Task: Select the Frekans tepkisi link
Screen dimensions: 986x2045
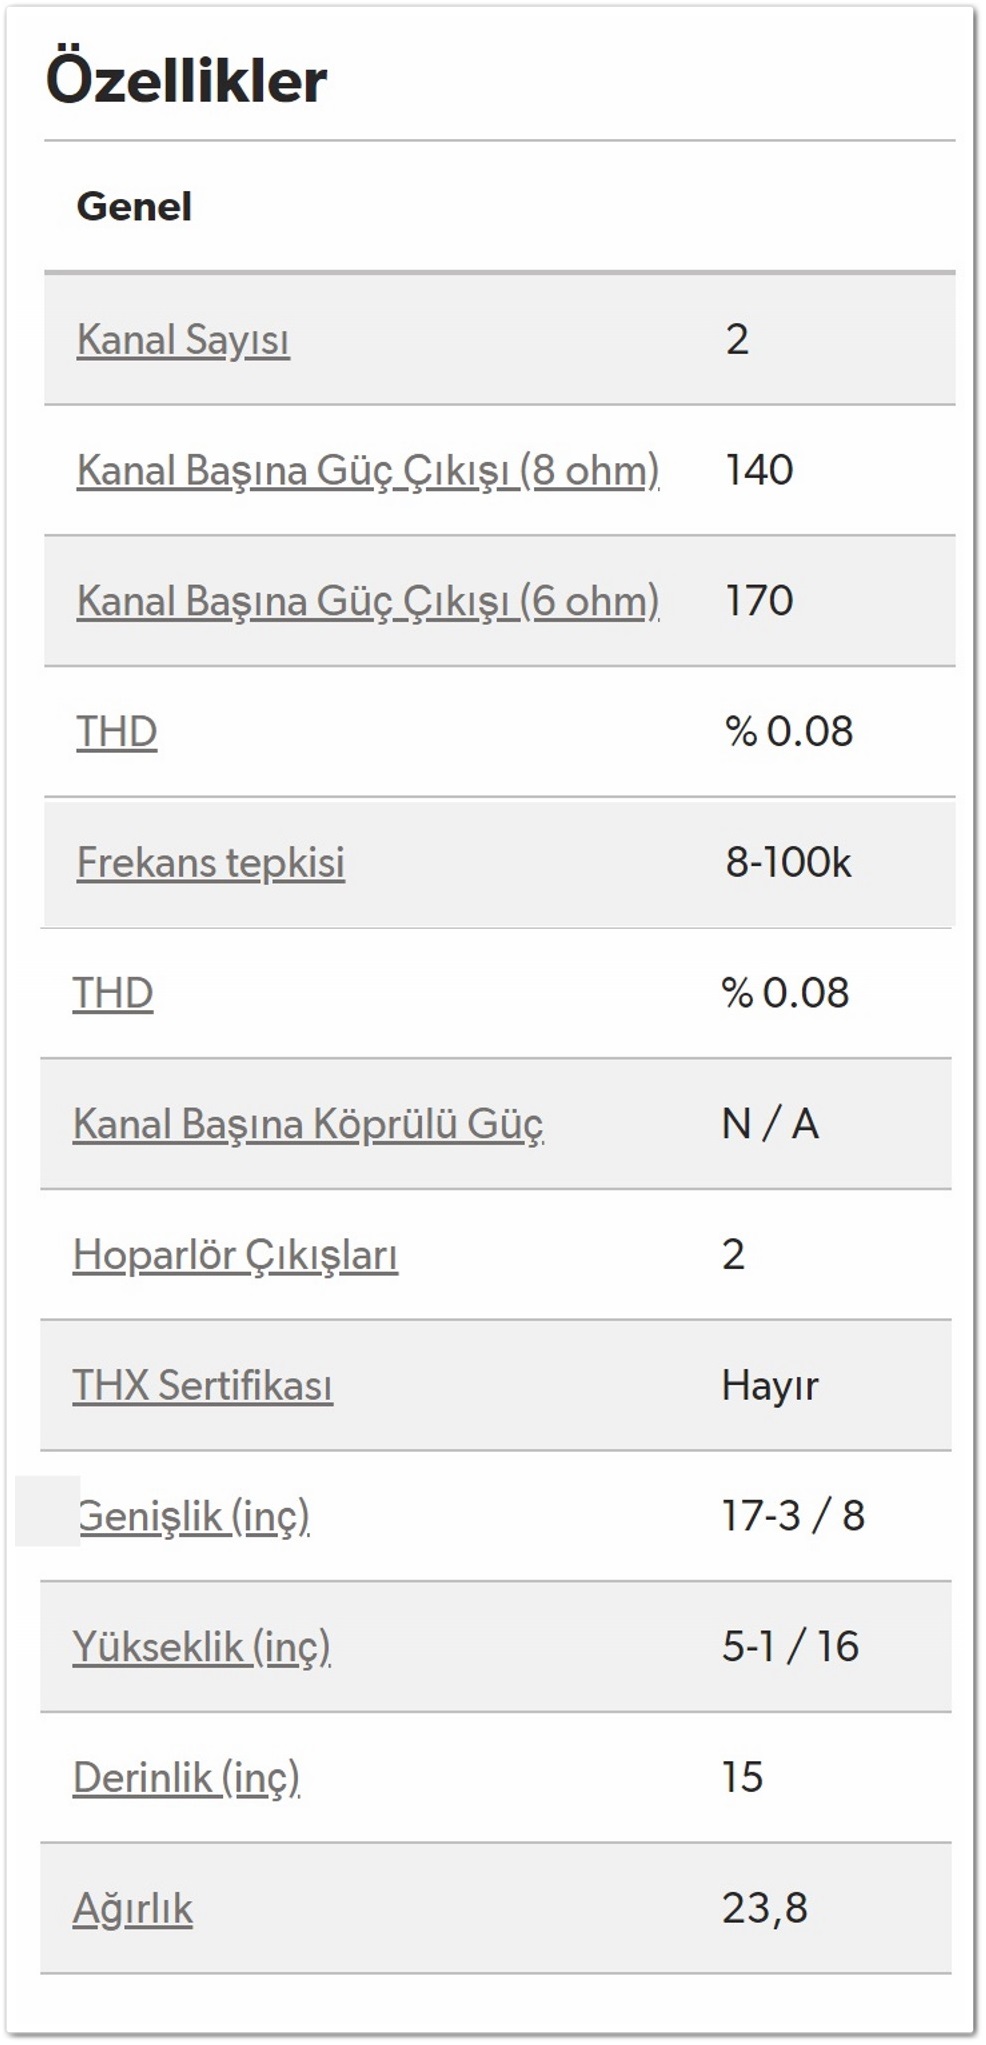Action: pos(211,862)
